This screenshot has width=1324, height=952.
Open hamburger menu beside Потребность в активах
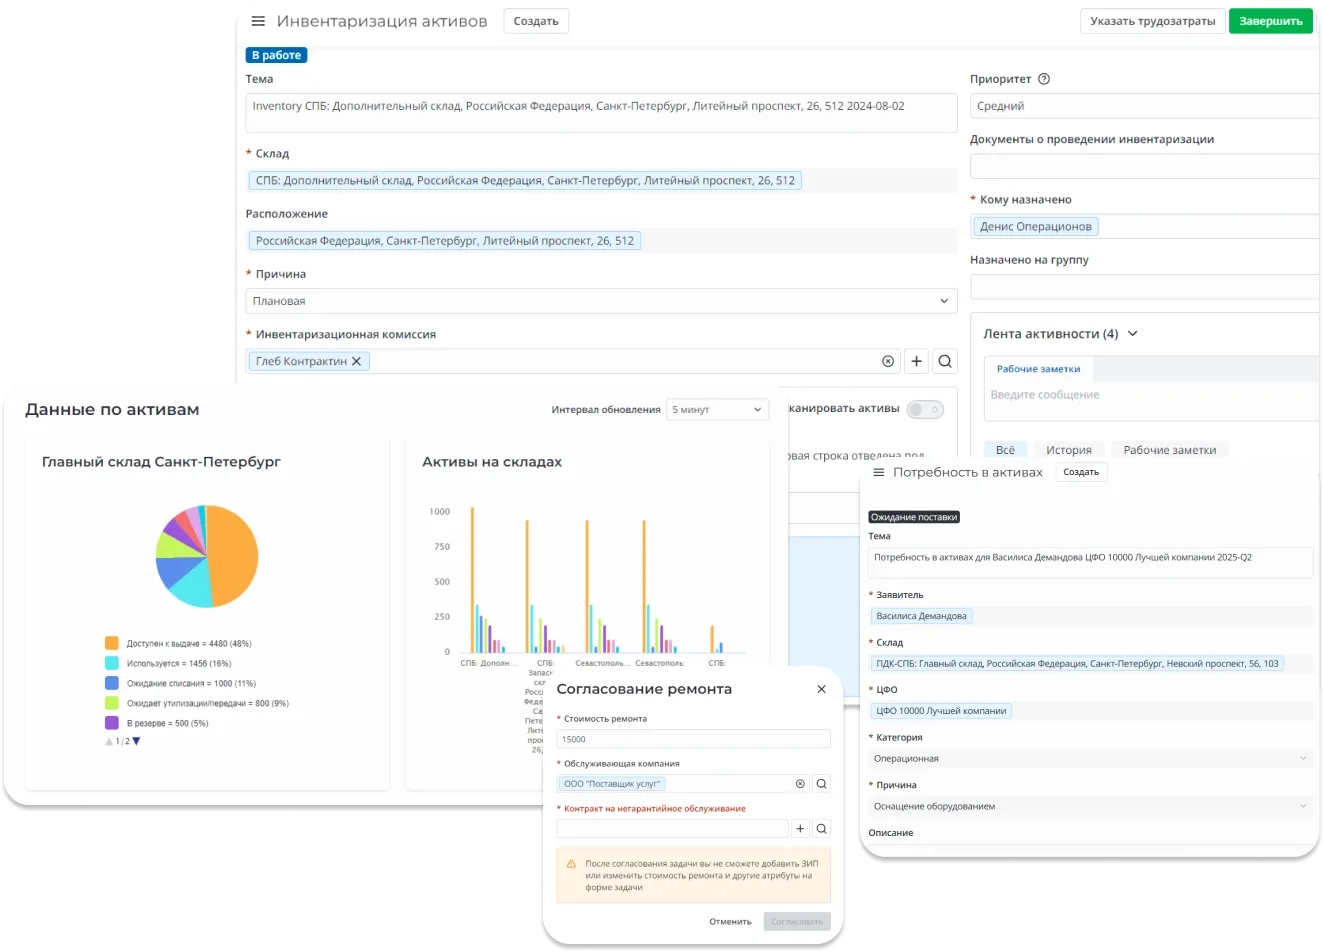(x=879, y=472)
